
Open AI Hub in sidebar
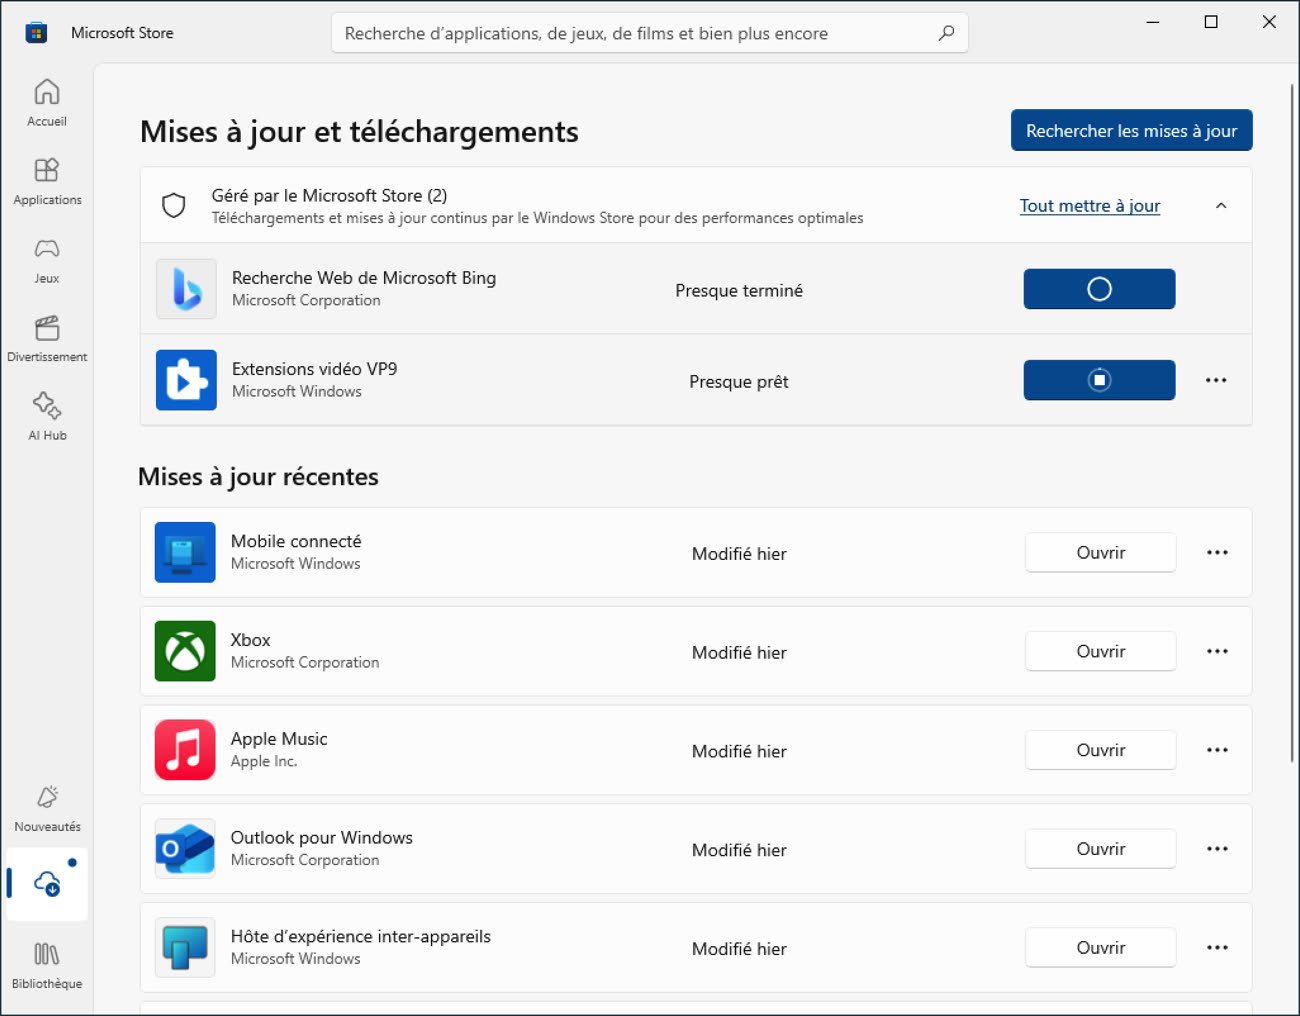tap(47, 418)
